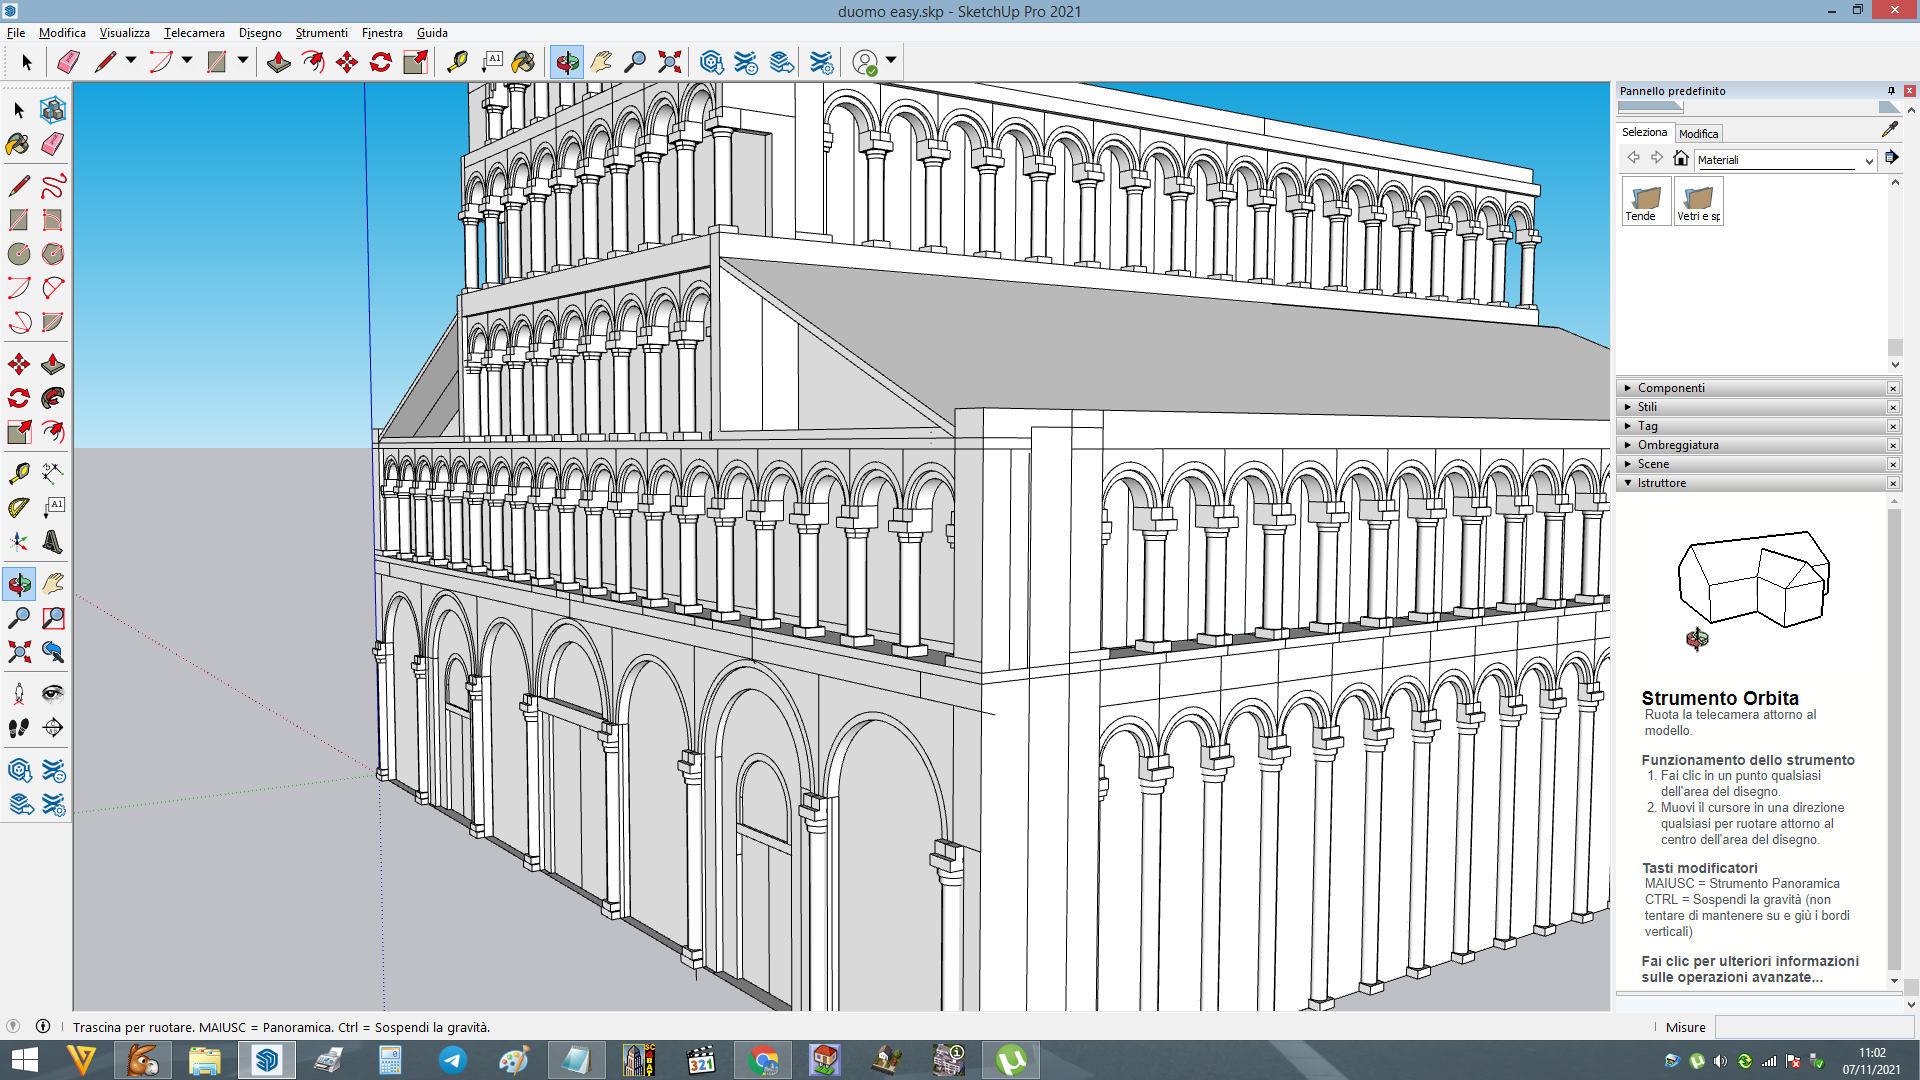Select the Walk footprints tool
Screen dimensions: 1920x1080
tap(18, 728)
